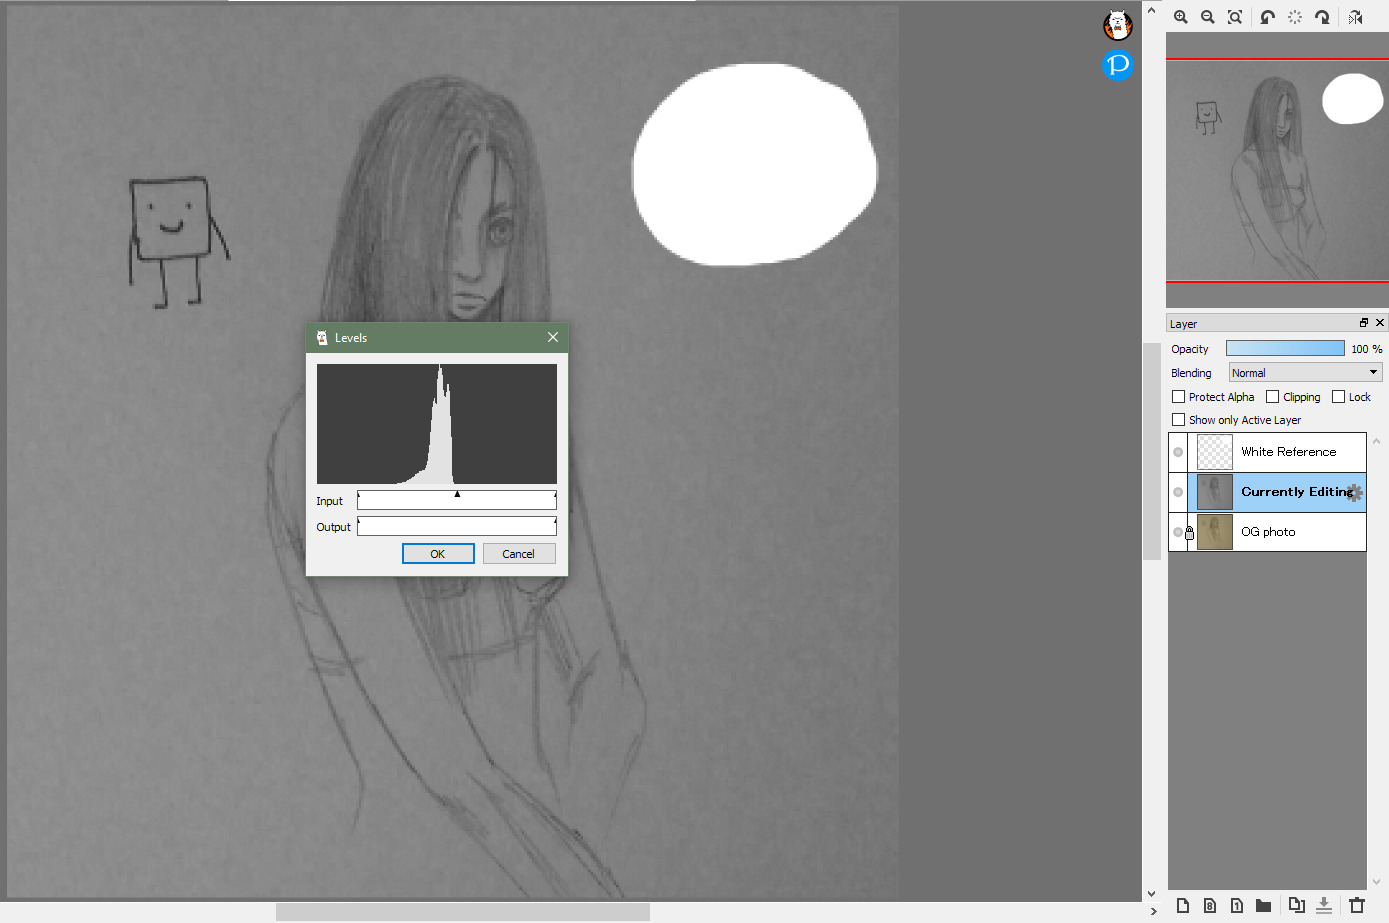This screenshot has height=923, width=1389.
Task: Add a new 8-bit layer
Action: 1210,905
